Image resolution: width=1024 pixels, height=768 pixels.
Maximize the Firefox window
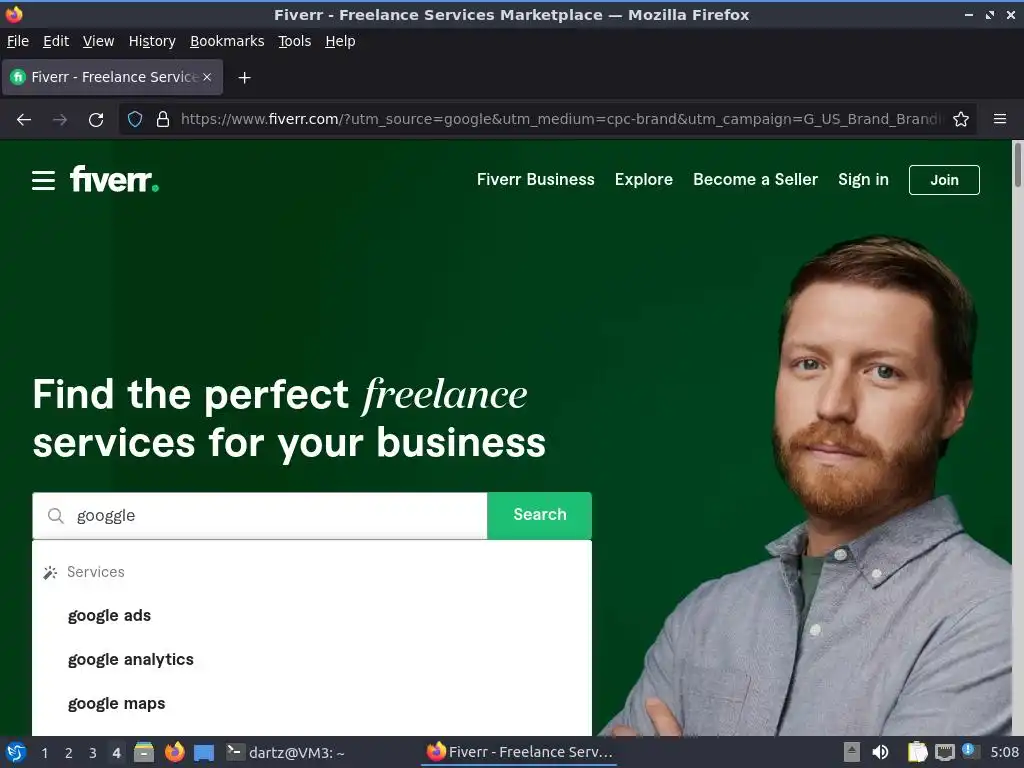(x=990, y=14)
